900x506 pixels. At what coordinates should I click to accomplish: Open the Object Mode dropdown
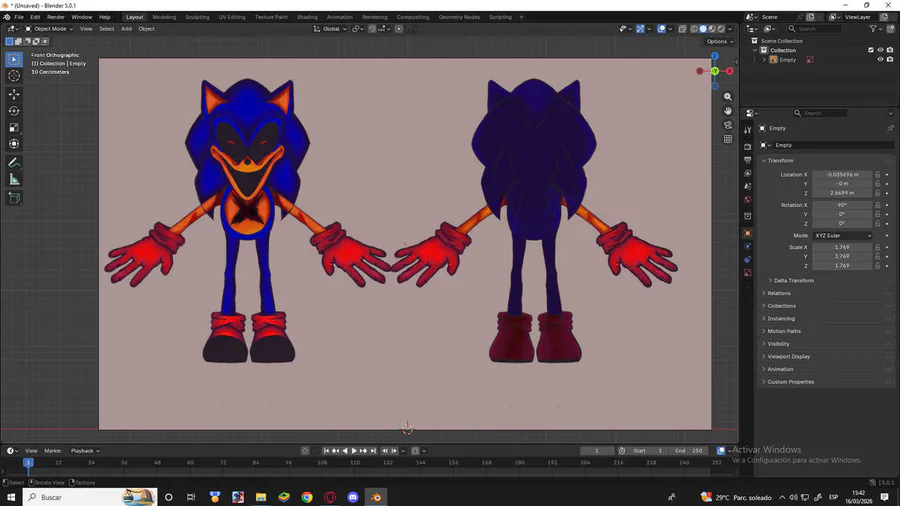tap(48, 29)
